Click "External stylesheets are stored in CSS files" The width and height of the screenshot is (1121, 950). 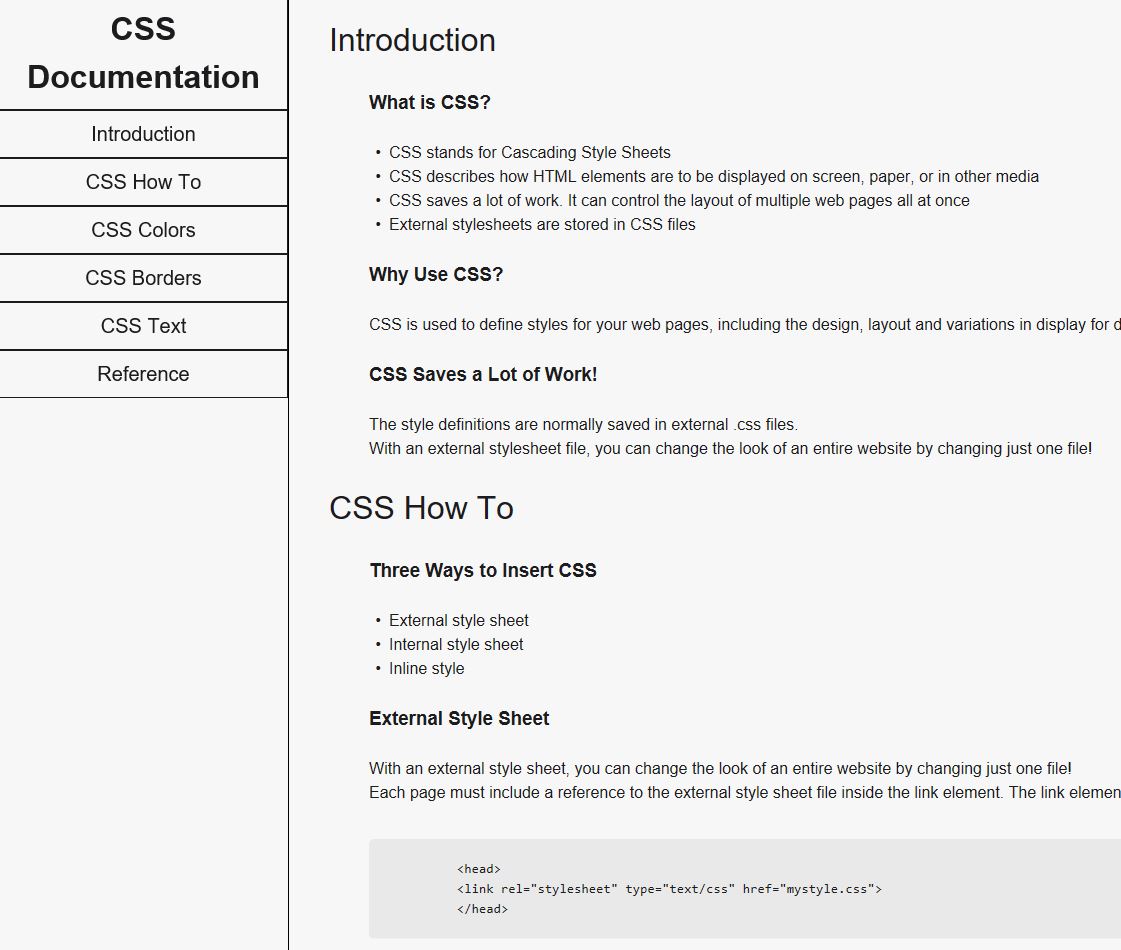542,224
